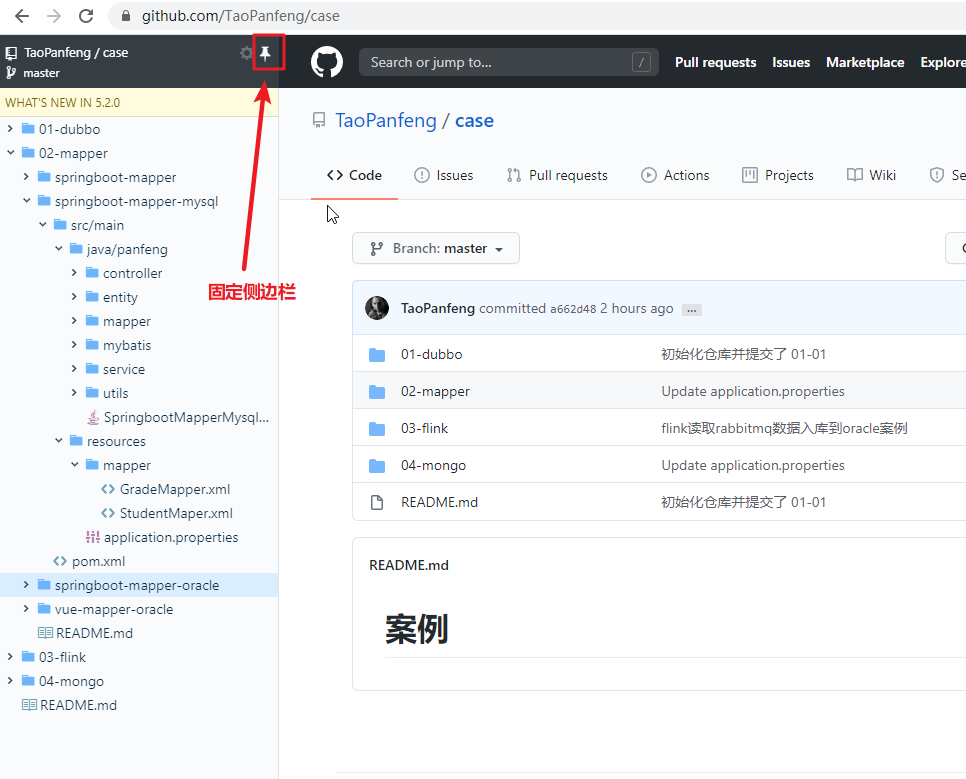Screen dimensions: 966x779
Task: Click the README.md file icon in file list
Action: pyautogui.click(x=377, y=503)
